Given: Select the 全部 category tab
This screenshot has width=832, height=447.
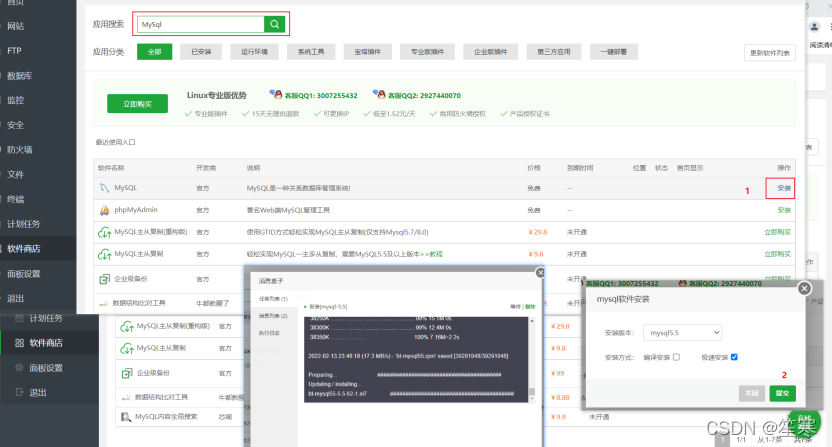Looking at the screenshot, I should click(154, 52).
